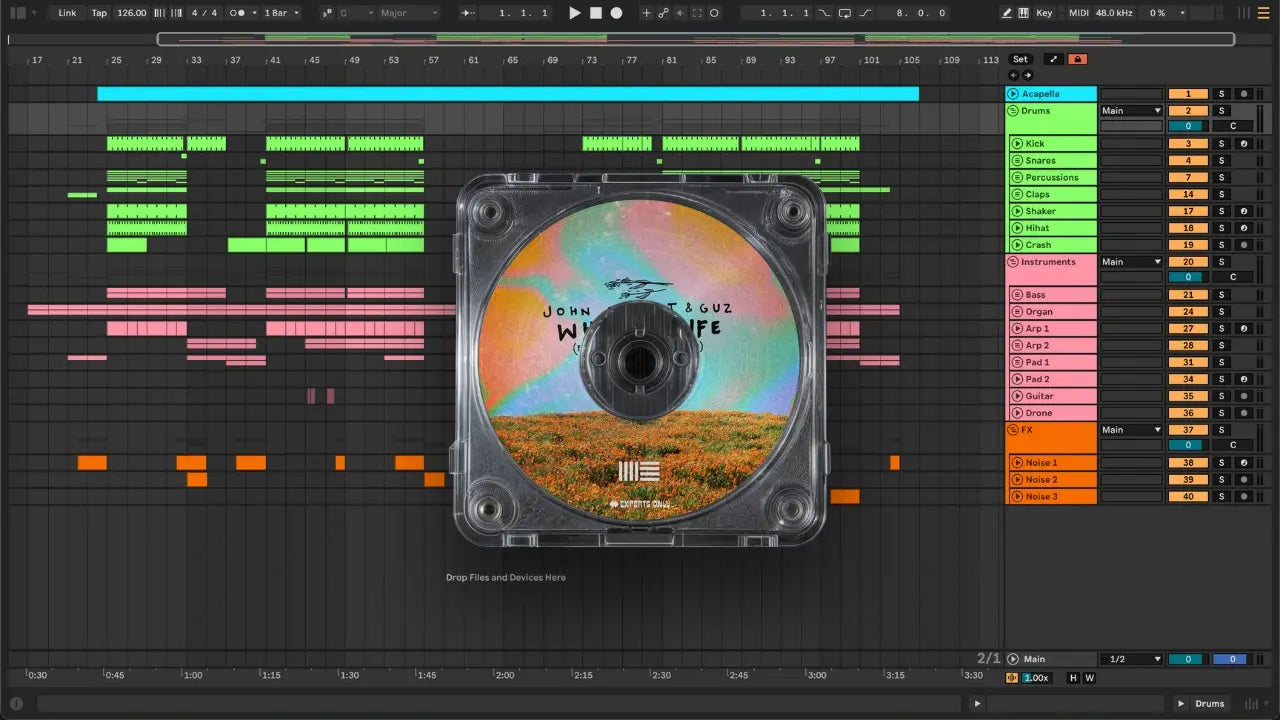Screen dimensions: 1280x720
Task: Solo the Guitar track
Action: pos(1221,396)
